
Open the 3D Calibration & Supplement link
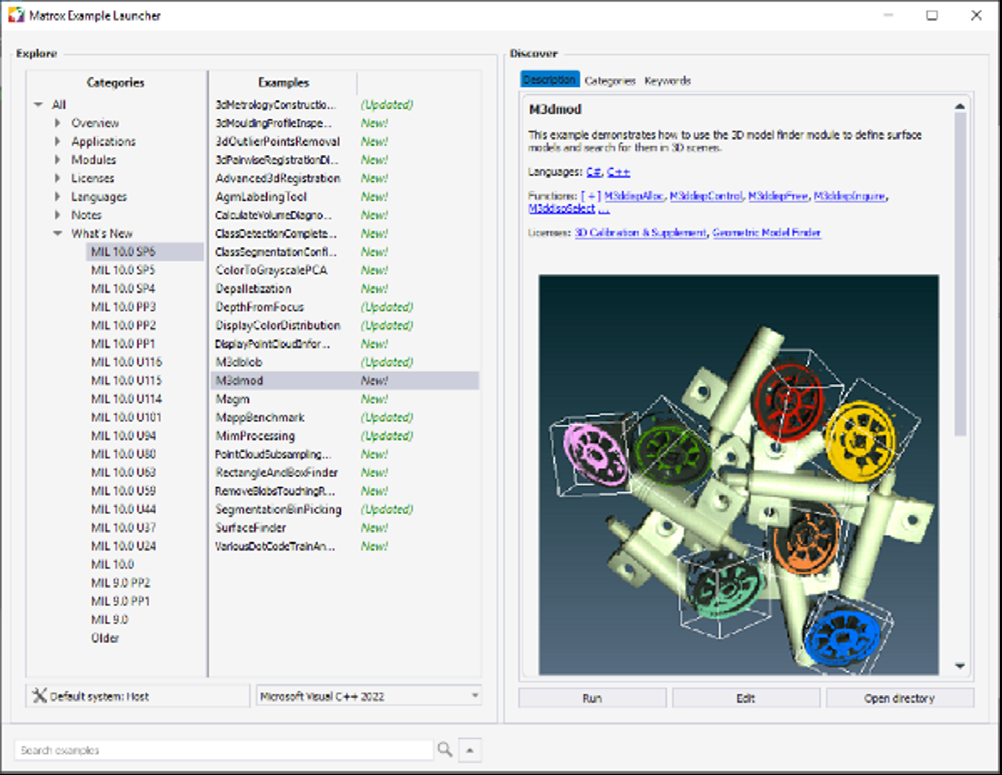tap(641, 233)
